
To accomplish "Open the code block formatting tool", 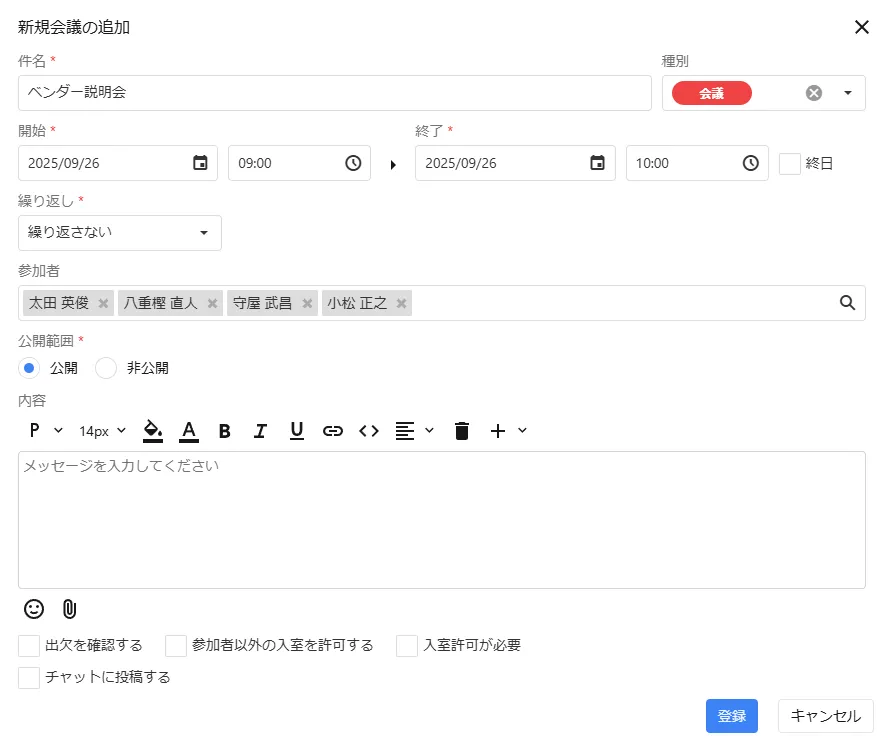I will pyautogui.click(x=368, y=430).
